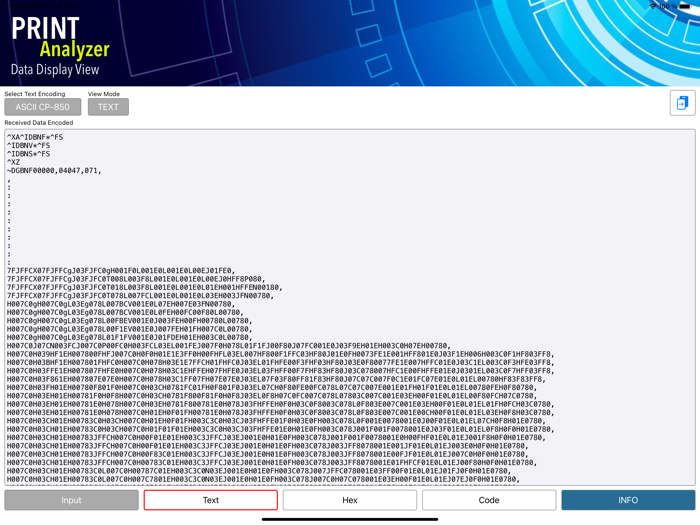Click the Data Display View title
700x525 pixels.
coord(55,70)
